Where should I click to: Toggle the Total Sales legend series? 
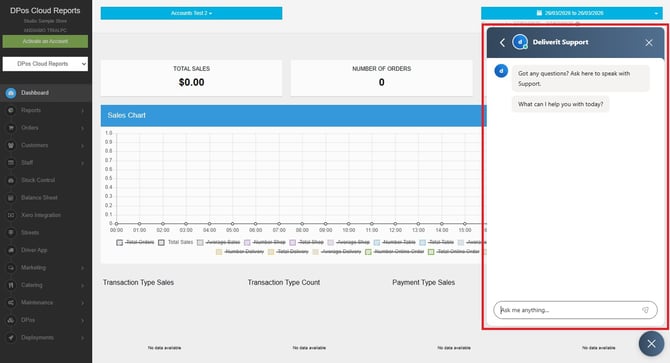[176, 242]
